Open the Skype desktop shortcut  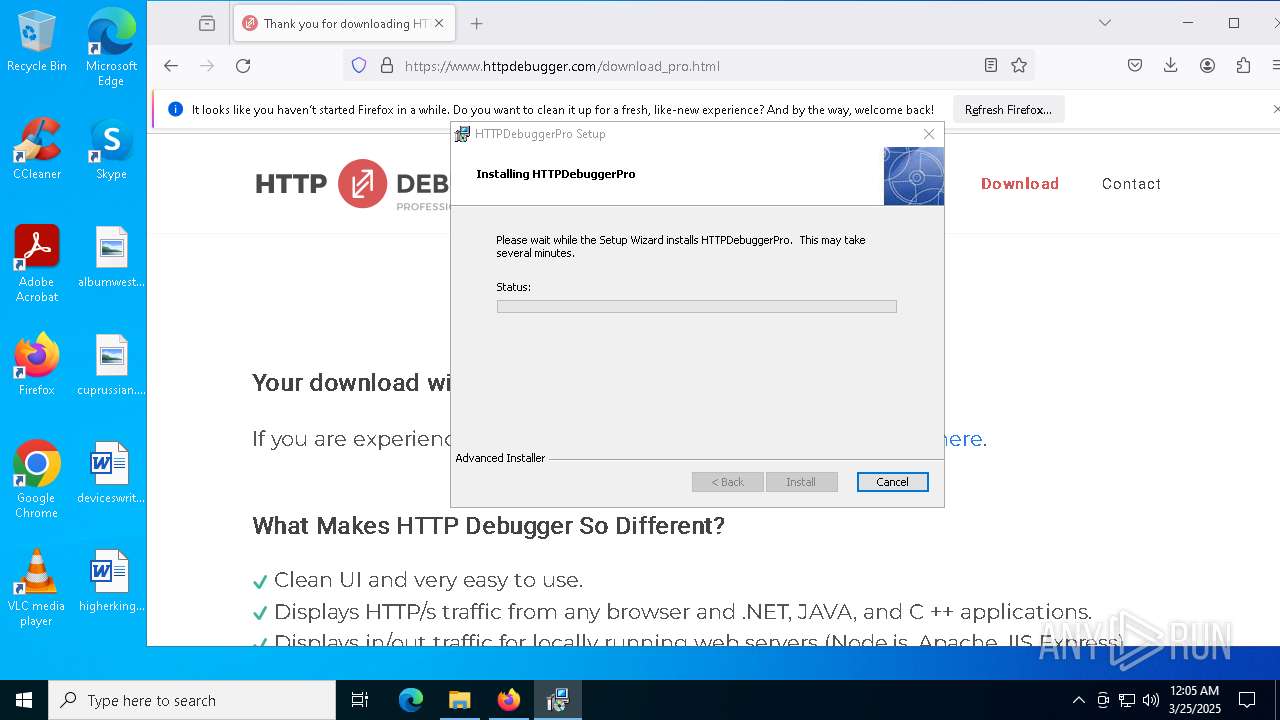pyautogui.click(x=111, y=149)
